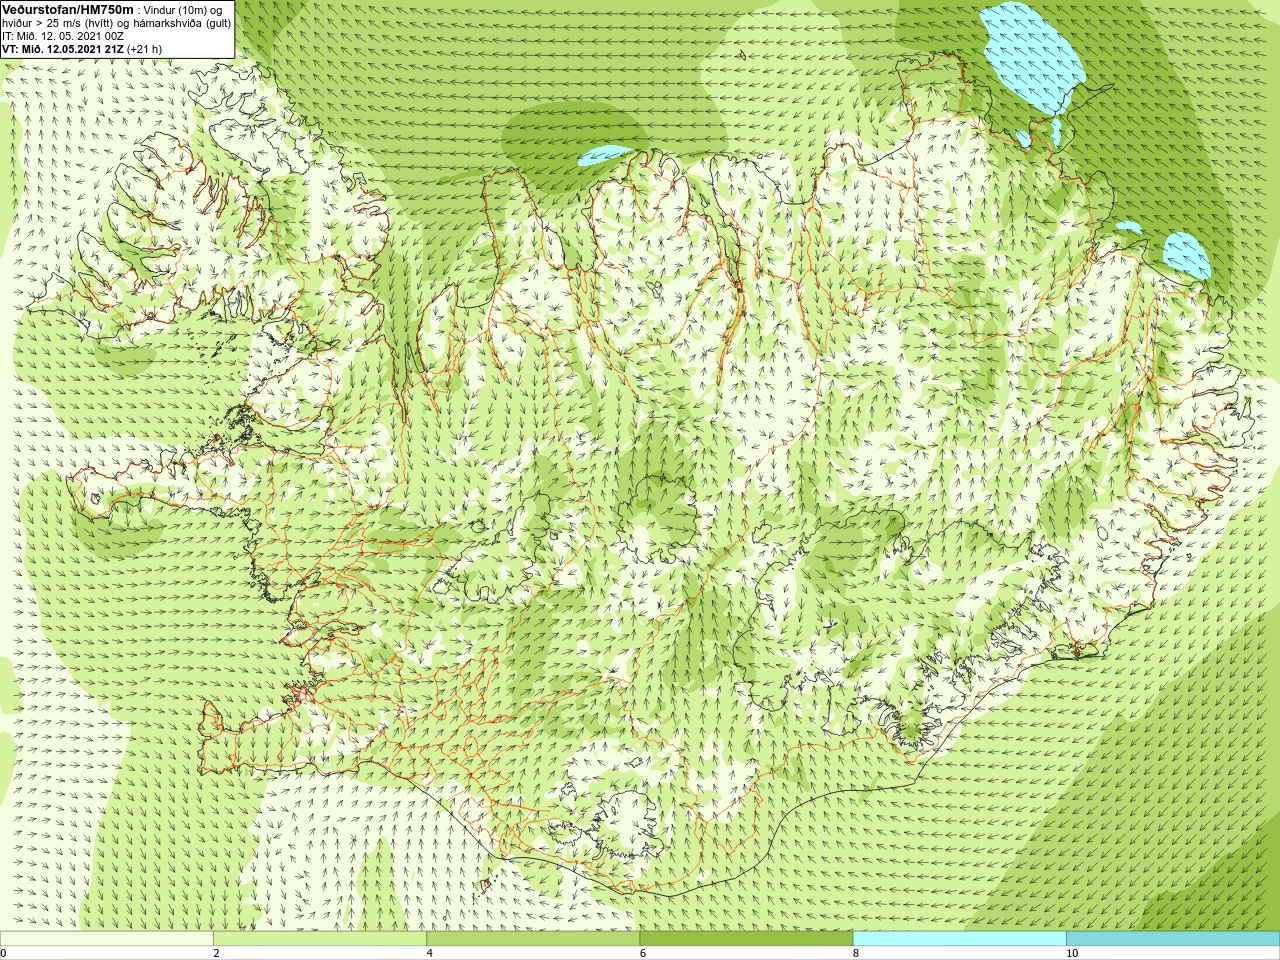Click the '6' scale label

(643, 953)
